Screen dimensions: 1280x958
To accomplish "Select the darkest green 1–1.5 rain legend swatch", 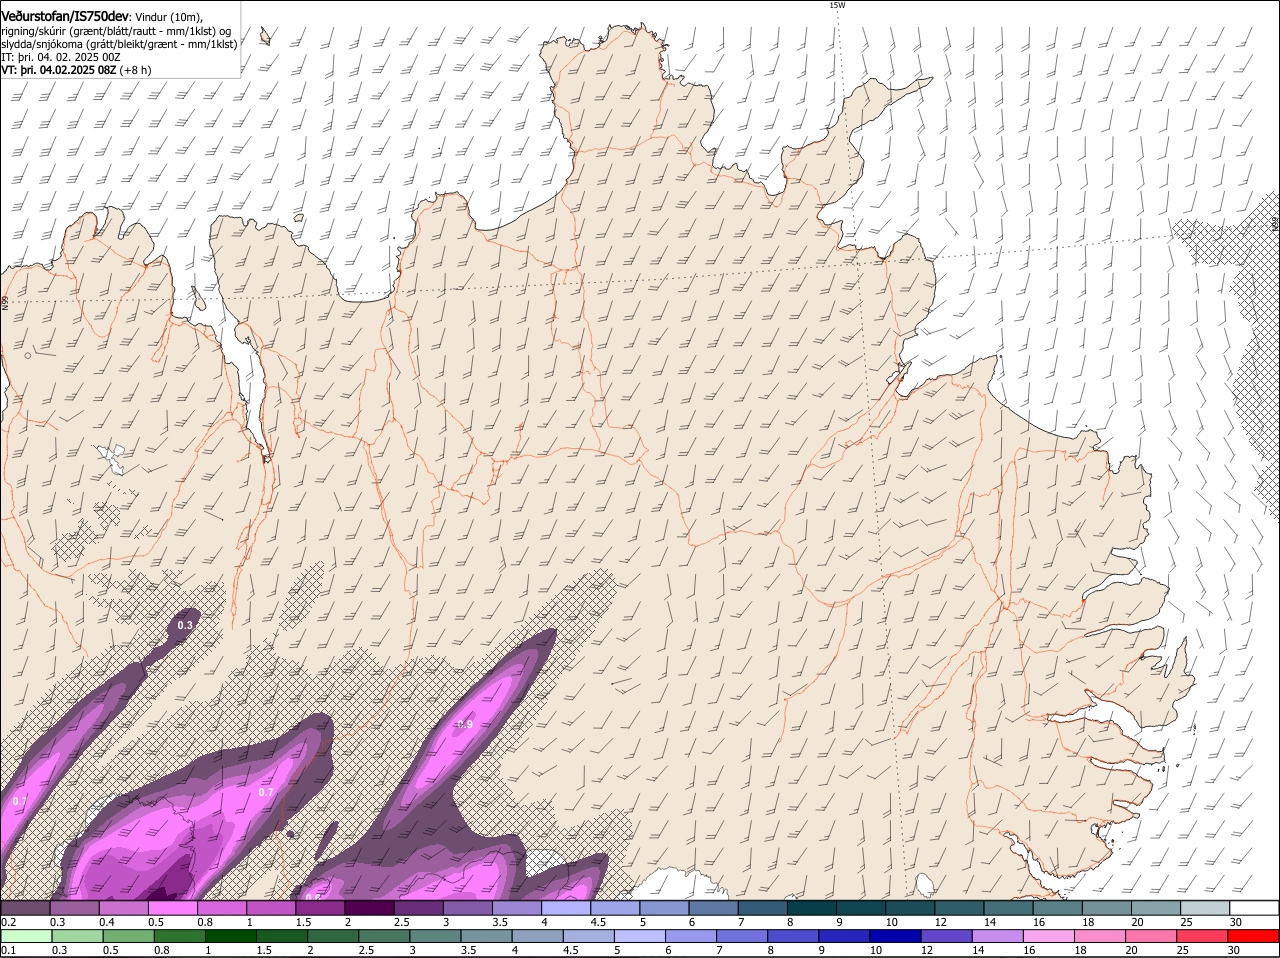I will tap(230, 937).
